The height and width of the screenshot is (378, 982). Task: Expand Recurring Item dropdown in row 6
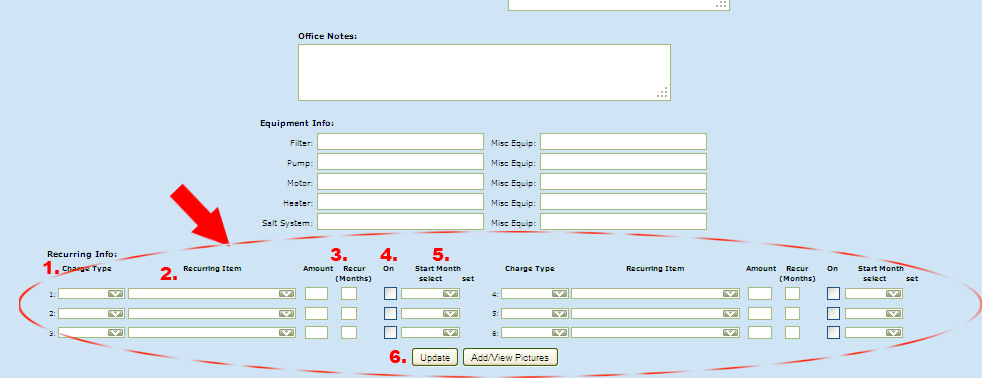655,333
